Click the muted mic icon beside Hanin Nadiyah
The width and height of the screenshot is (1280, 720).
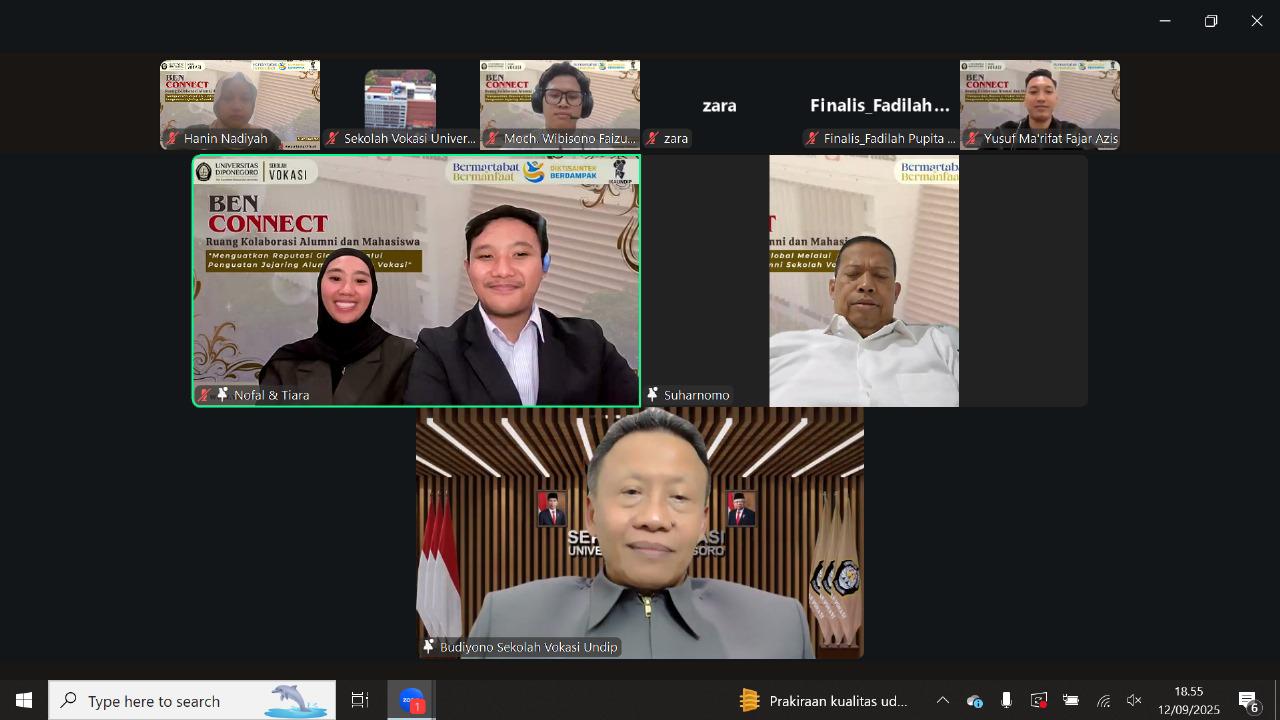172,139
